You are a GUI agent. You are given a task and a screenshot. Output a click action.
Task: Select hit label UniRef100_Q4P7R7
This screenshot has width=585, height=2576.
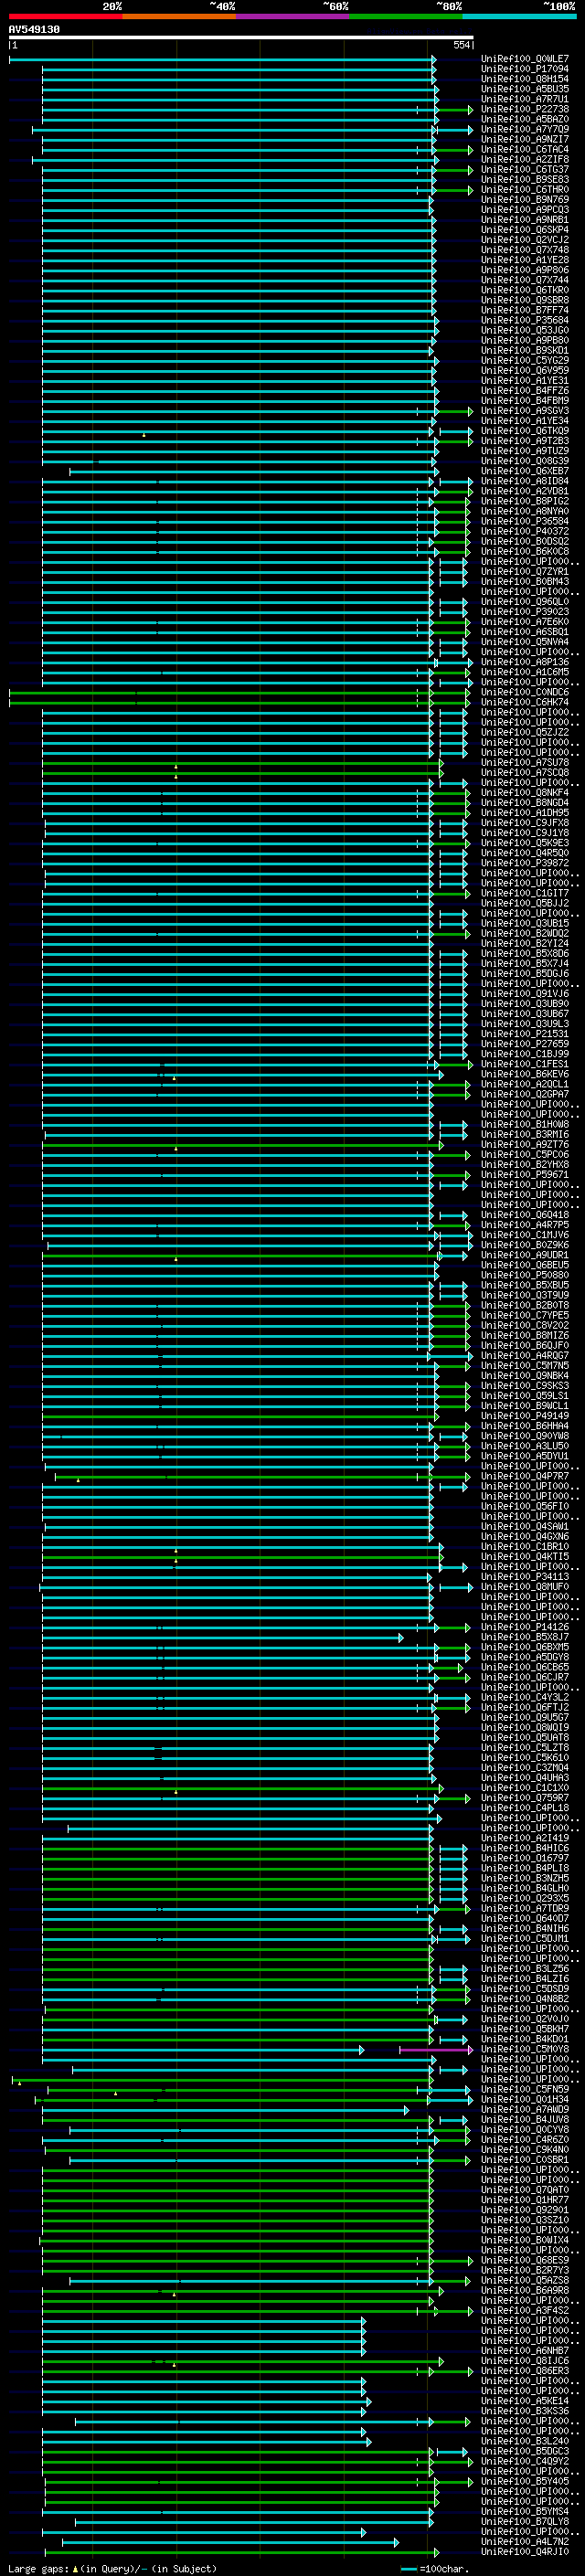525,1476
